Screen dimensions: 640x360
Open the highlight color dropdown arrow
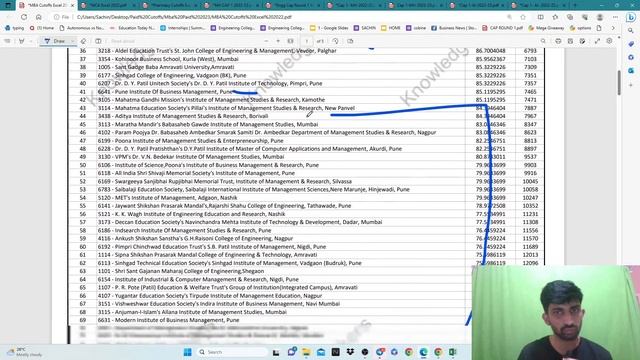click(x=31, y=41)
